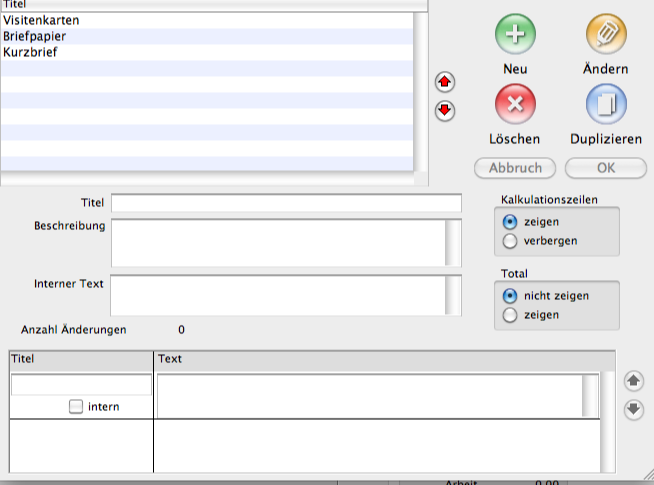Select Kalkulationszeilen zeigen radio button
This screenshot has width=654, height=485.
(510, 221)
